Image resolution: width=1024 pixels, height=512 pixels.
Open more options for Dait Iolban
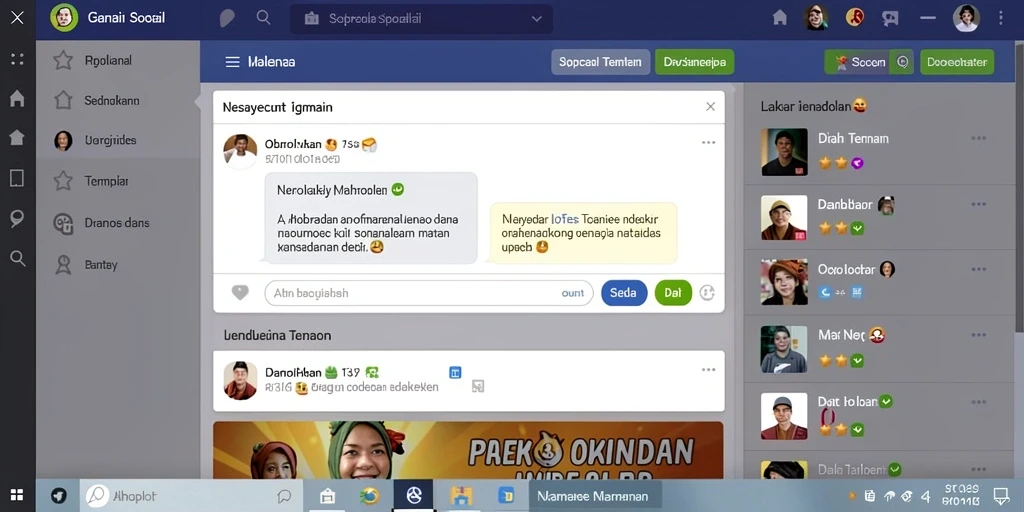tap(978, 402)
